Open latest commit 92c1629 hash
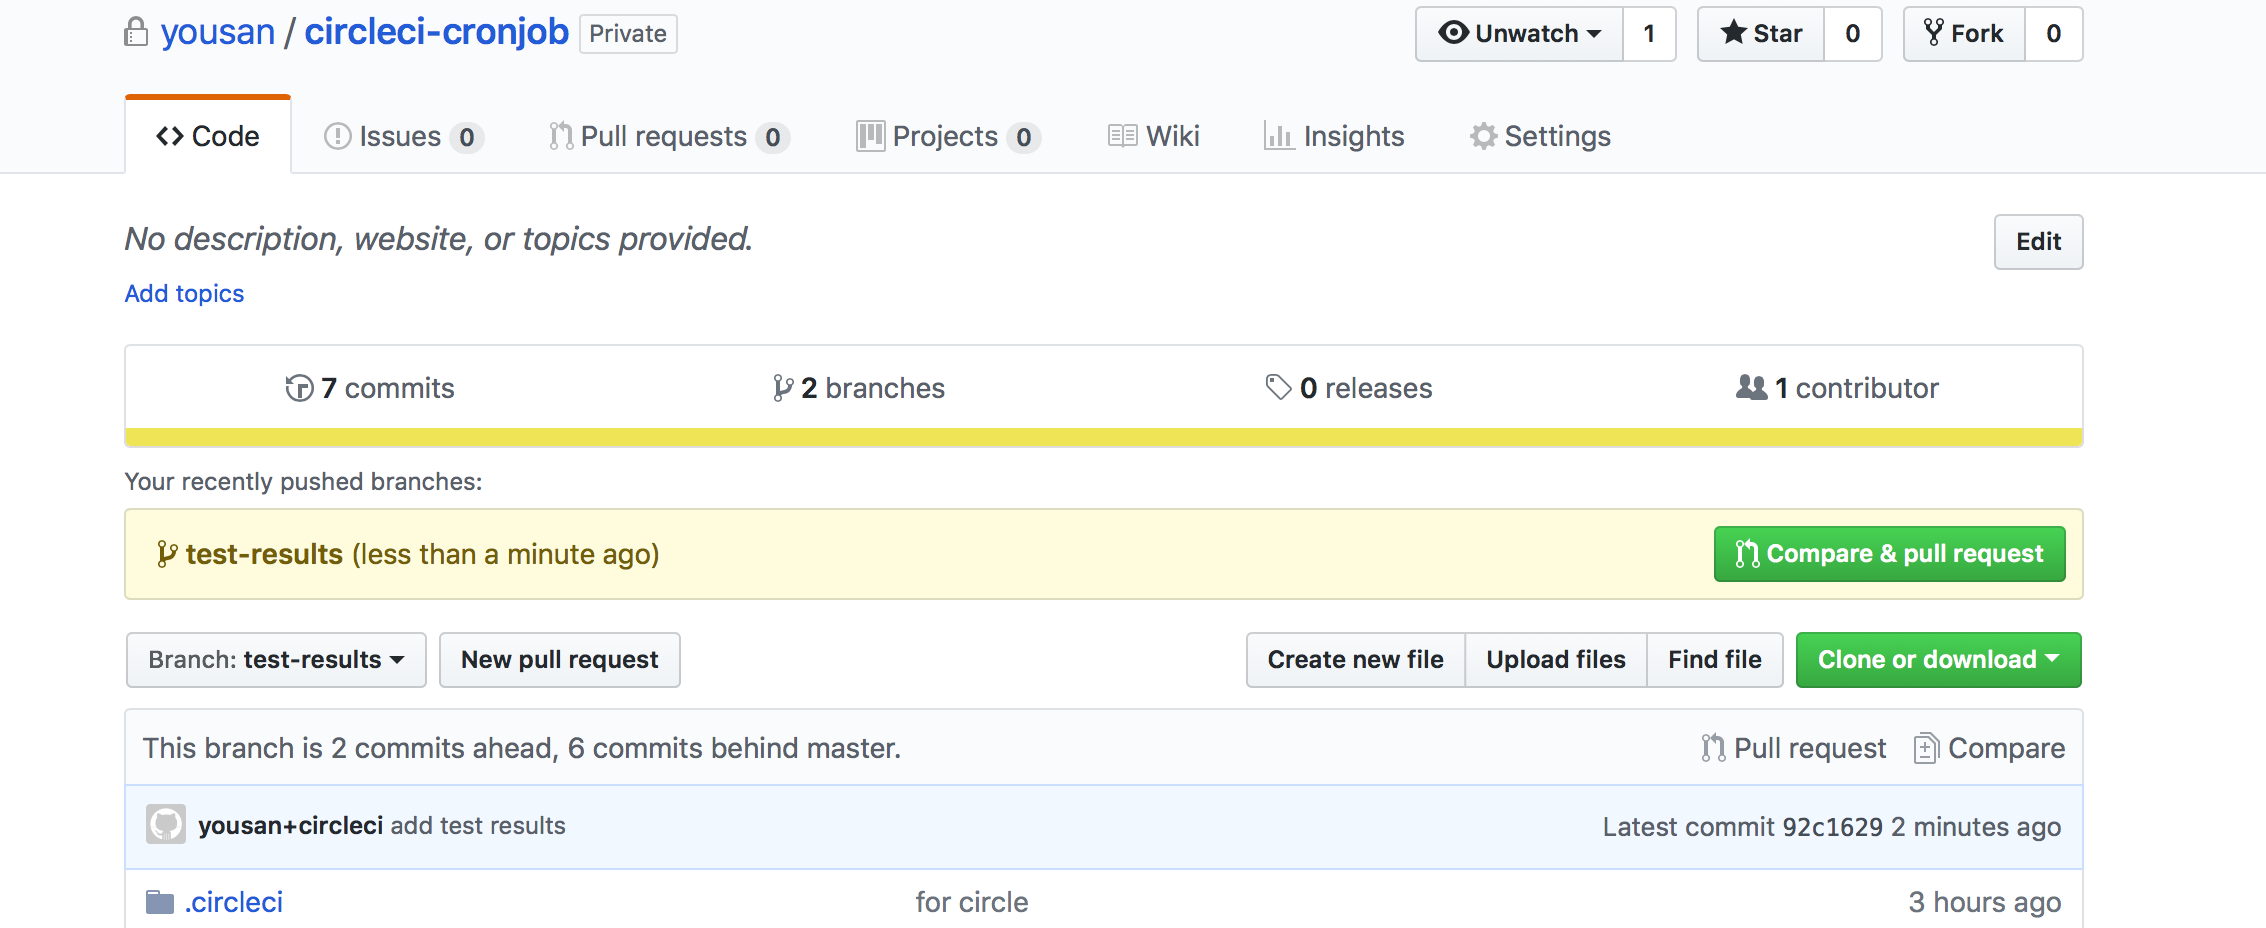Image resolution: width=2266 pixels, height=928 pixels. tap(1832, 827)
